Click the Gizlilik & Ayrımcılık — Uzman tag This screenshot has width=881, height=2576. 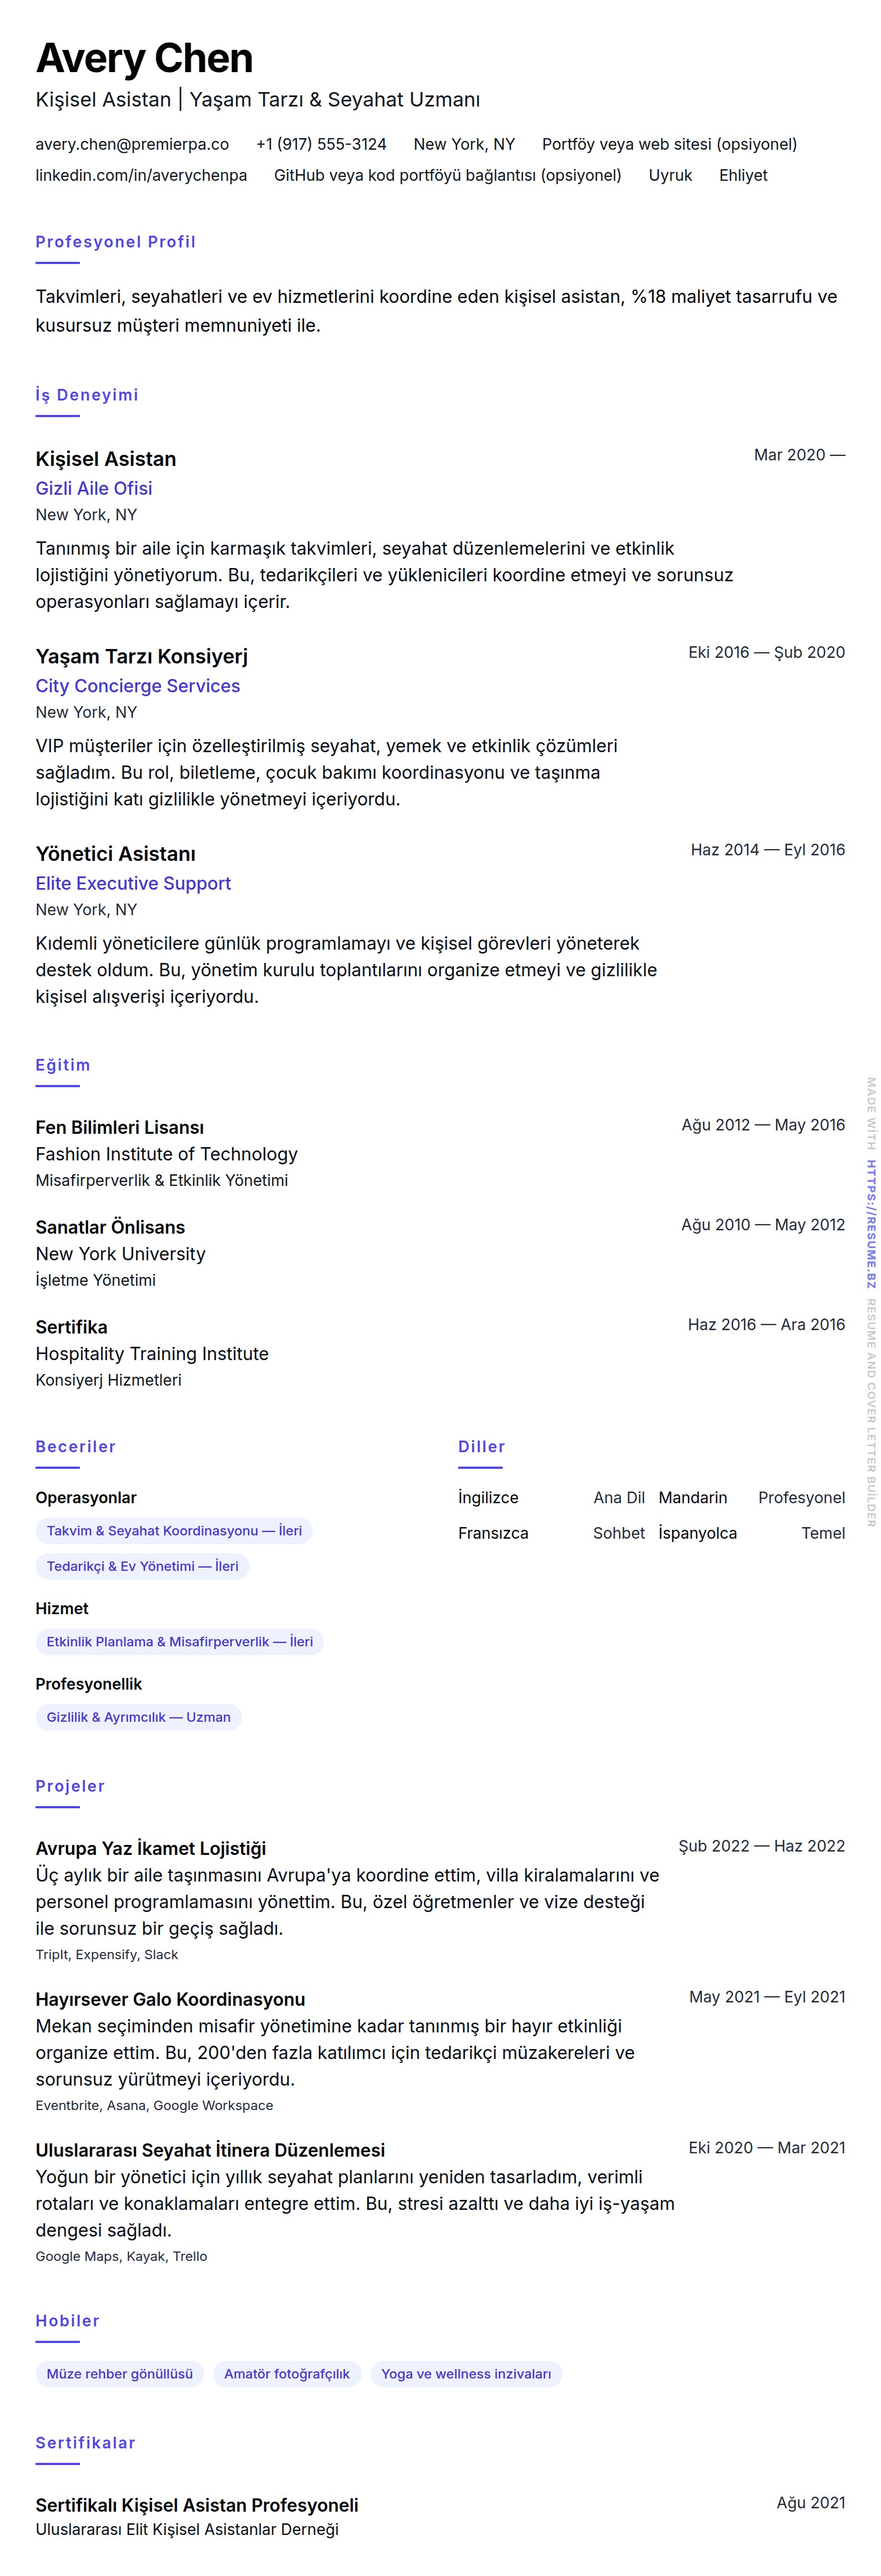tap(138, 1717)
